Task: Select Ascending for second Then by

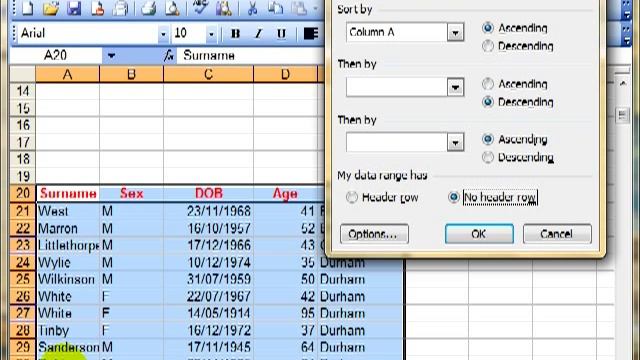Action: click(488, 139)
